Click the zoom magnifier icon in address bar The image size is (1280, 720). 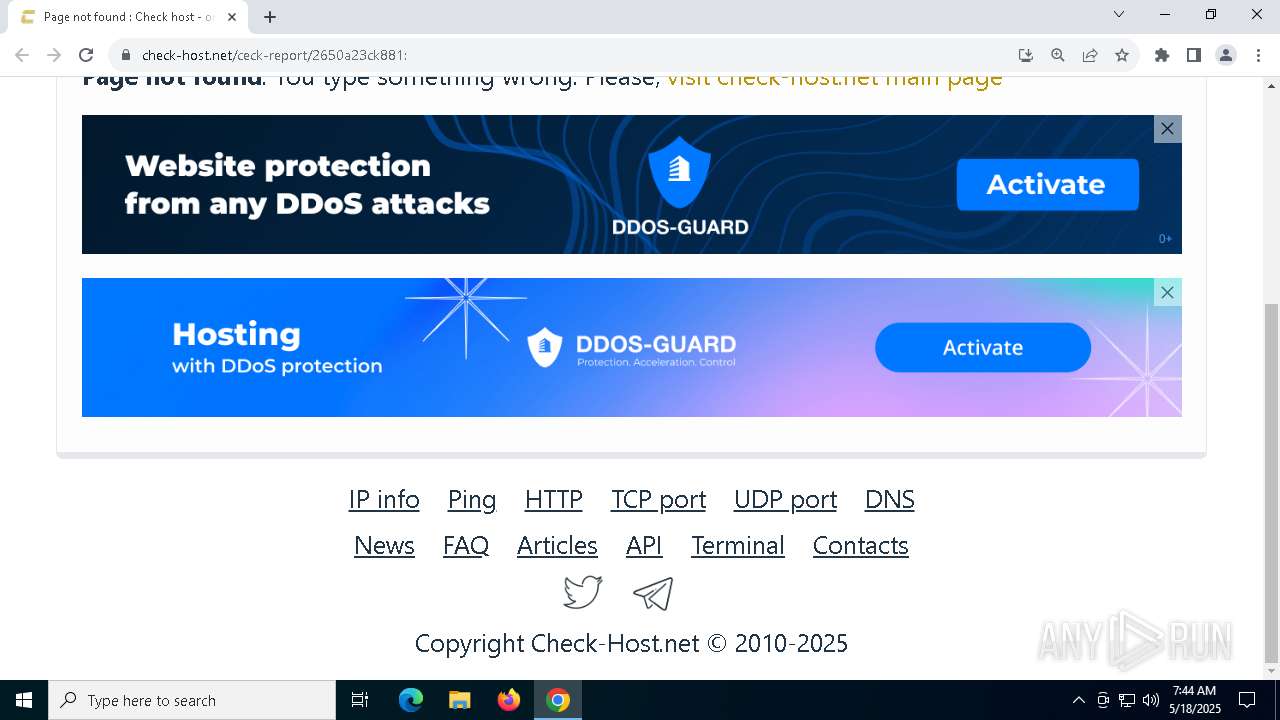[1058, 55]
